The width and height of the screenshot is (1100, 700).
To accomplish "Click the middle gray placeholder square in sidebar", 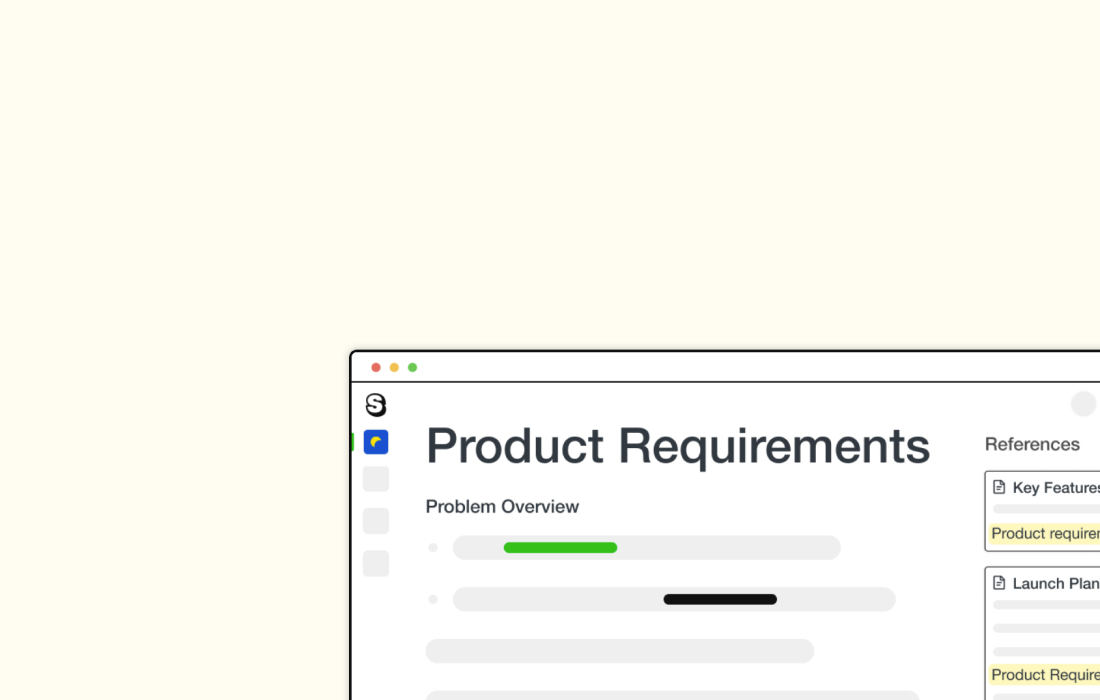I will click(x=376, y=521).
